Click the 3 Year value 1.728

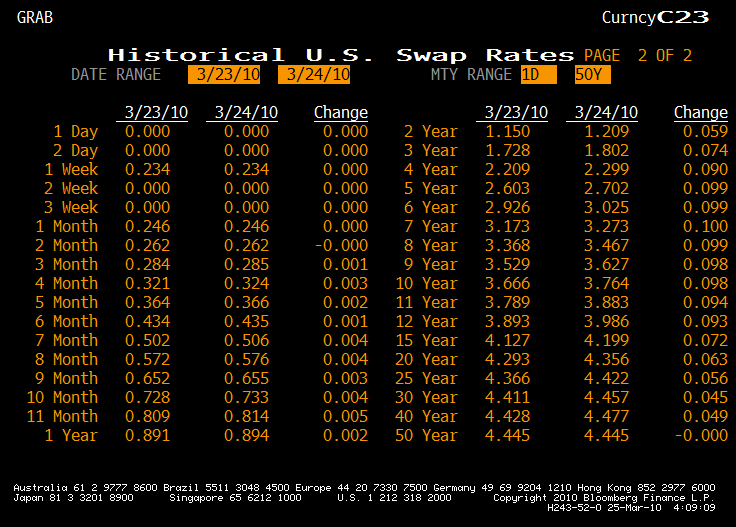[x=507, y=151]
